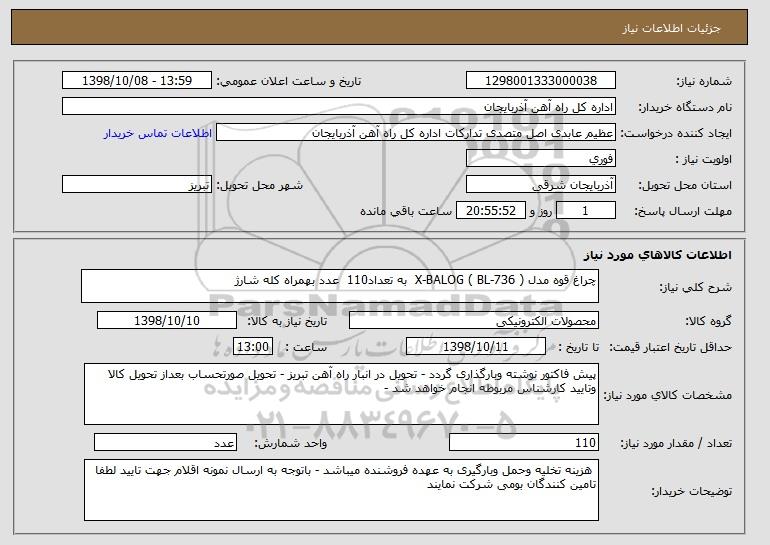Click the priority field showing فوري

point(541,159)
